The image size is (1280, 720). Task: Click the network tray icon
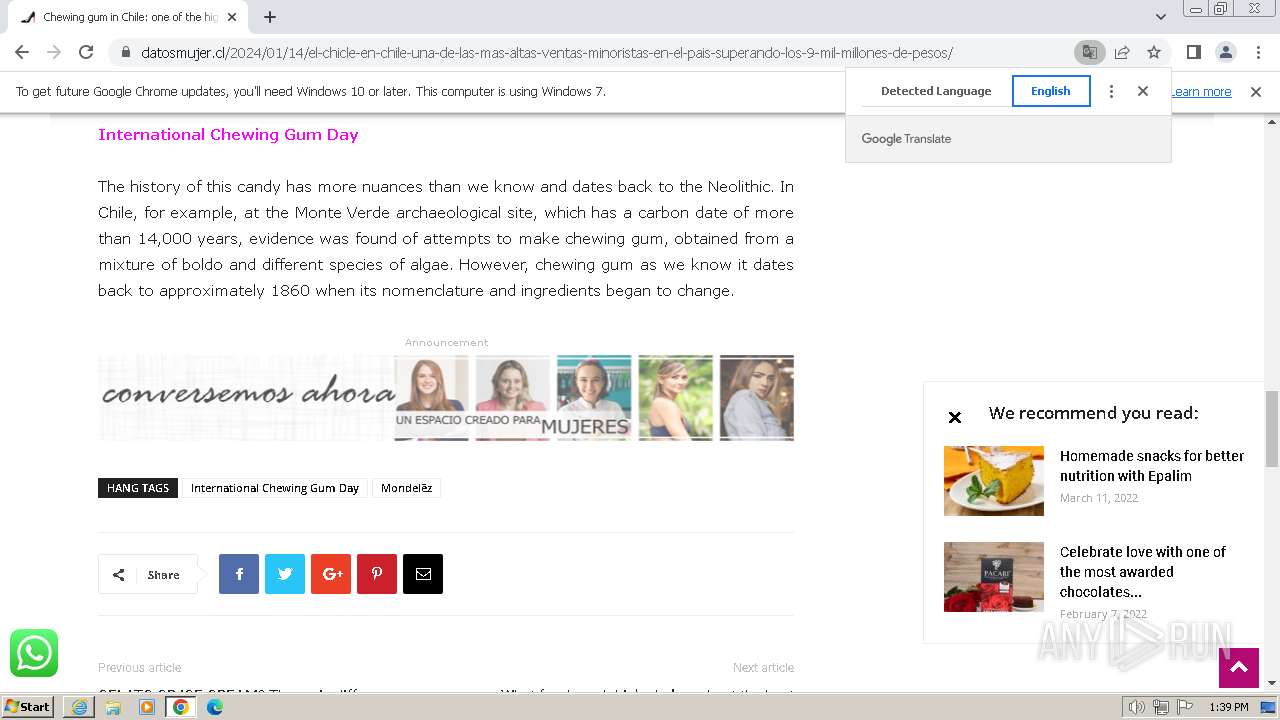(1161, 707)
